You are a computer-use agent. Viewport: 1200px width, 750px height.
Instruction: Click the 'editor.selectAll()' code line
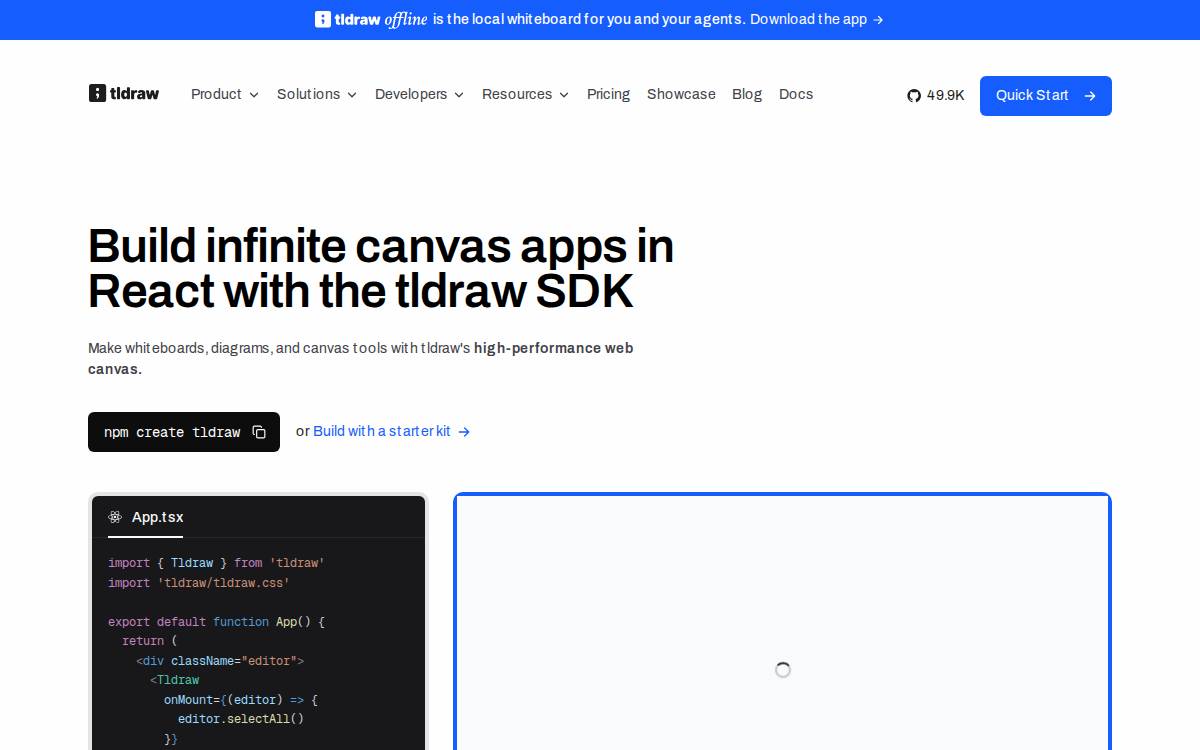[241, 719]
